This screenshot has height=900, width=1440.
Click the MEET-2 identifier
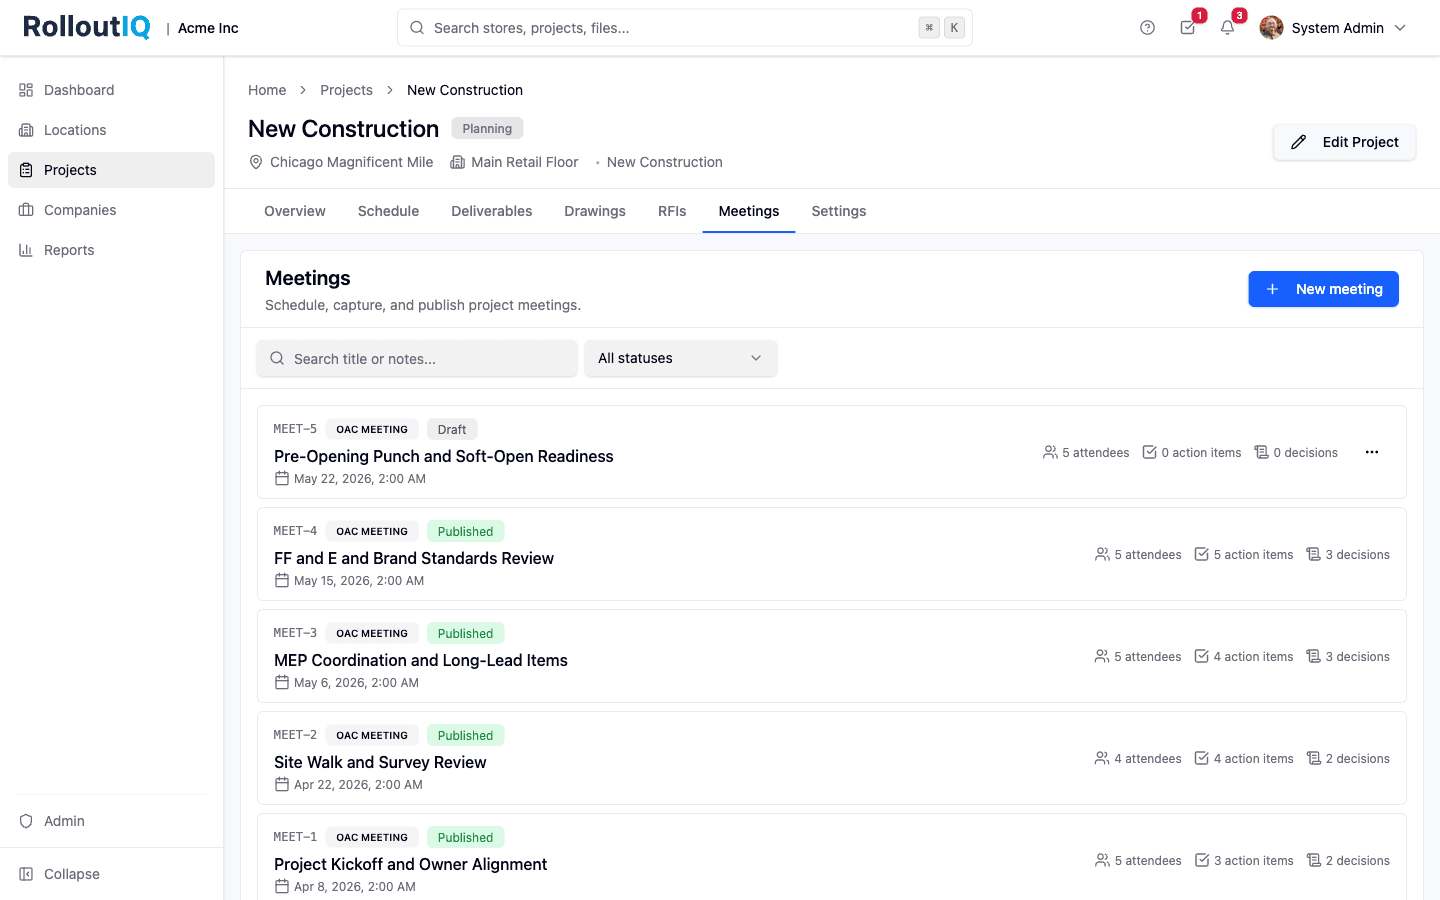pos(295,735)
